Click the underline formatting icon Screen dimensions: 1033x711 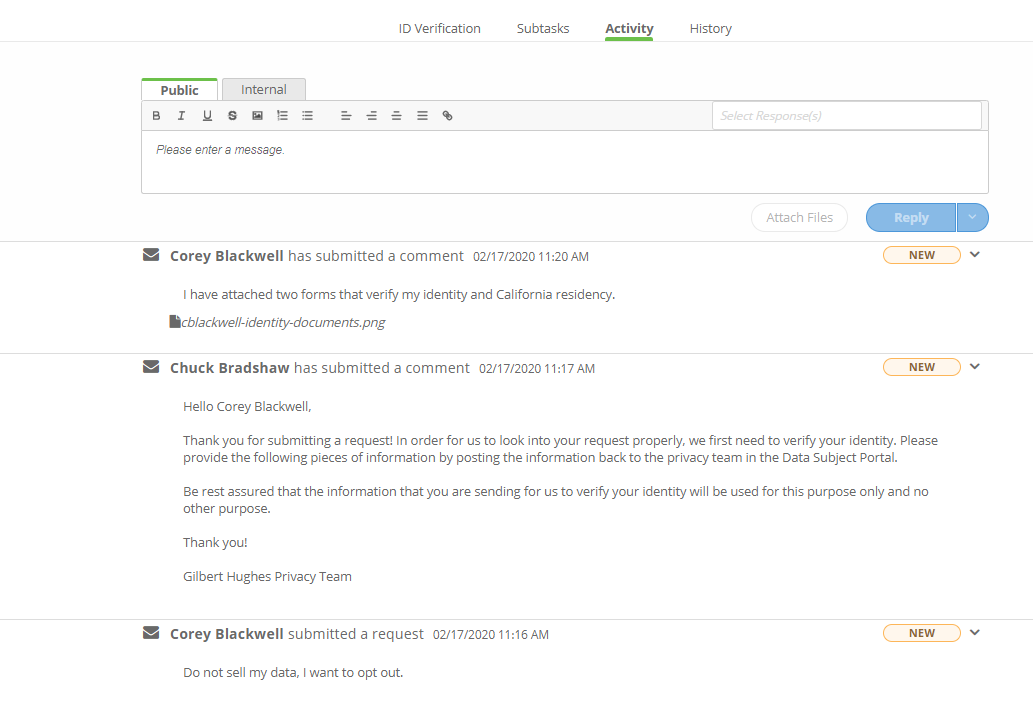click(x=207, y=116)
